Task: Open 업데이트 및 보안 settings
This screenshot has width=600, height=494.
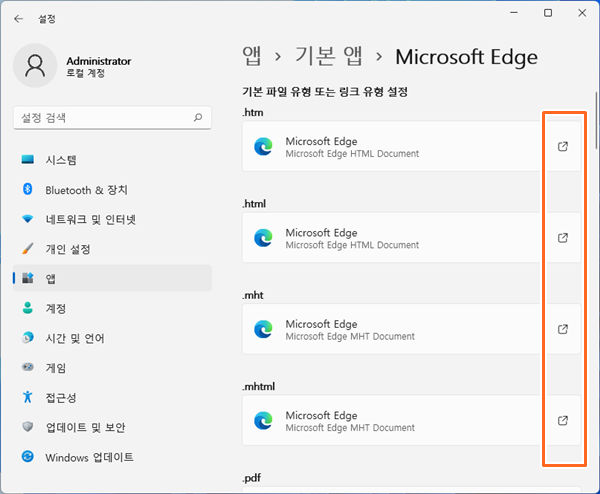Action: click(112, 427)
